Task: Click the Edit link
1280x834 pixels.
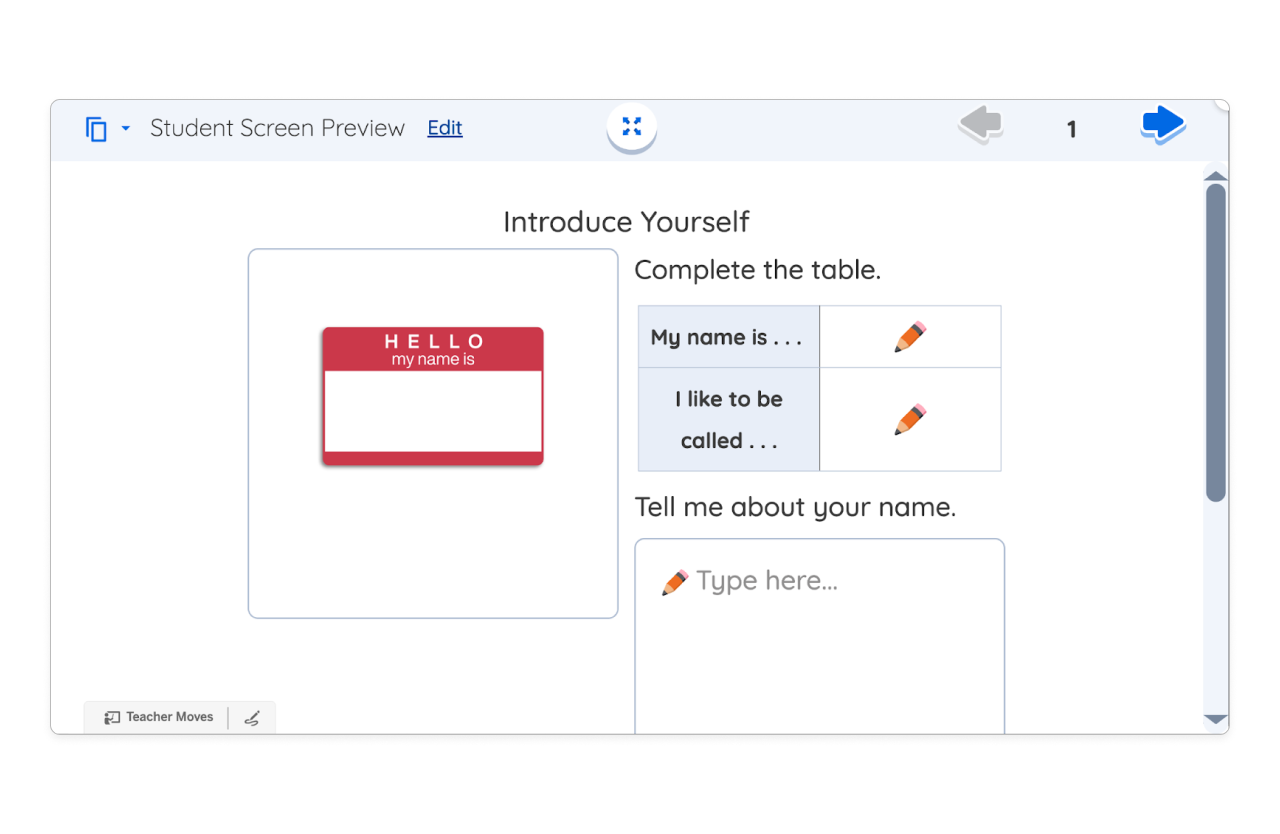Action: 445,128
